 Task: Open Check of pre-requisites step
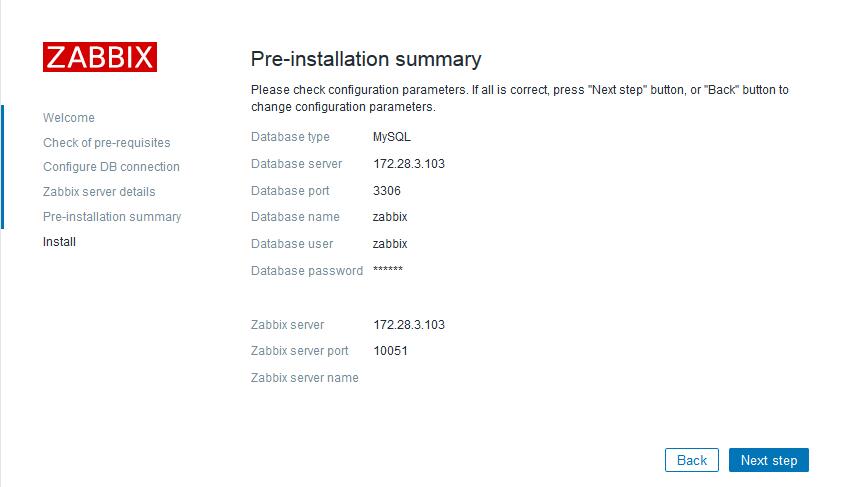click(x=107, y=143)
